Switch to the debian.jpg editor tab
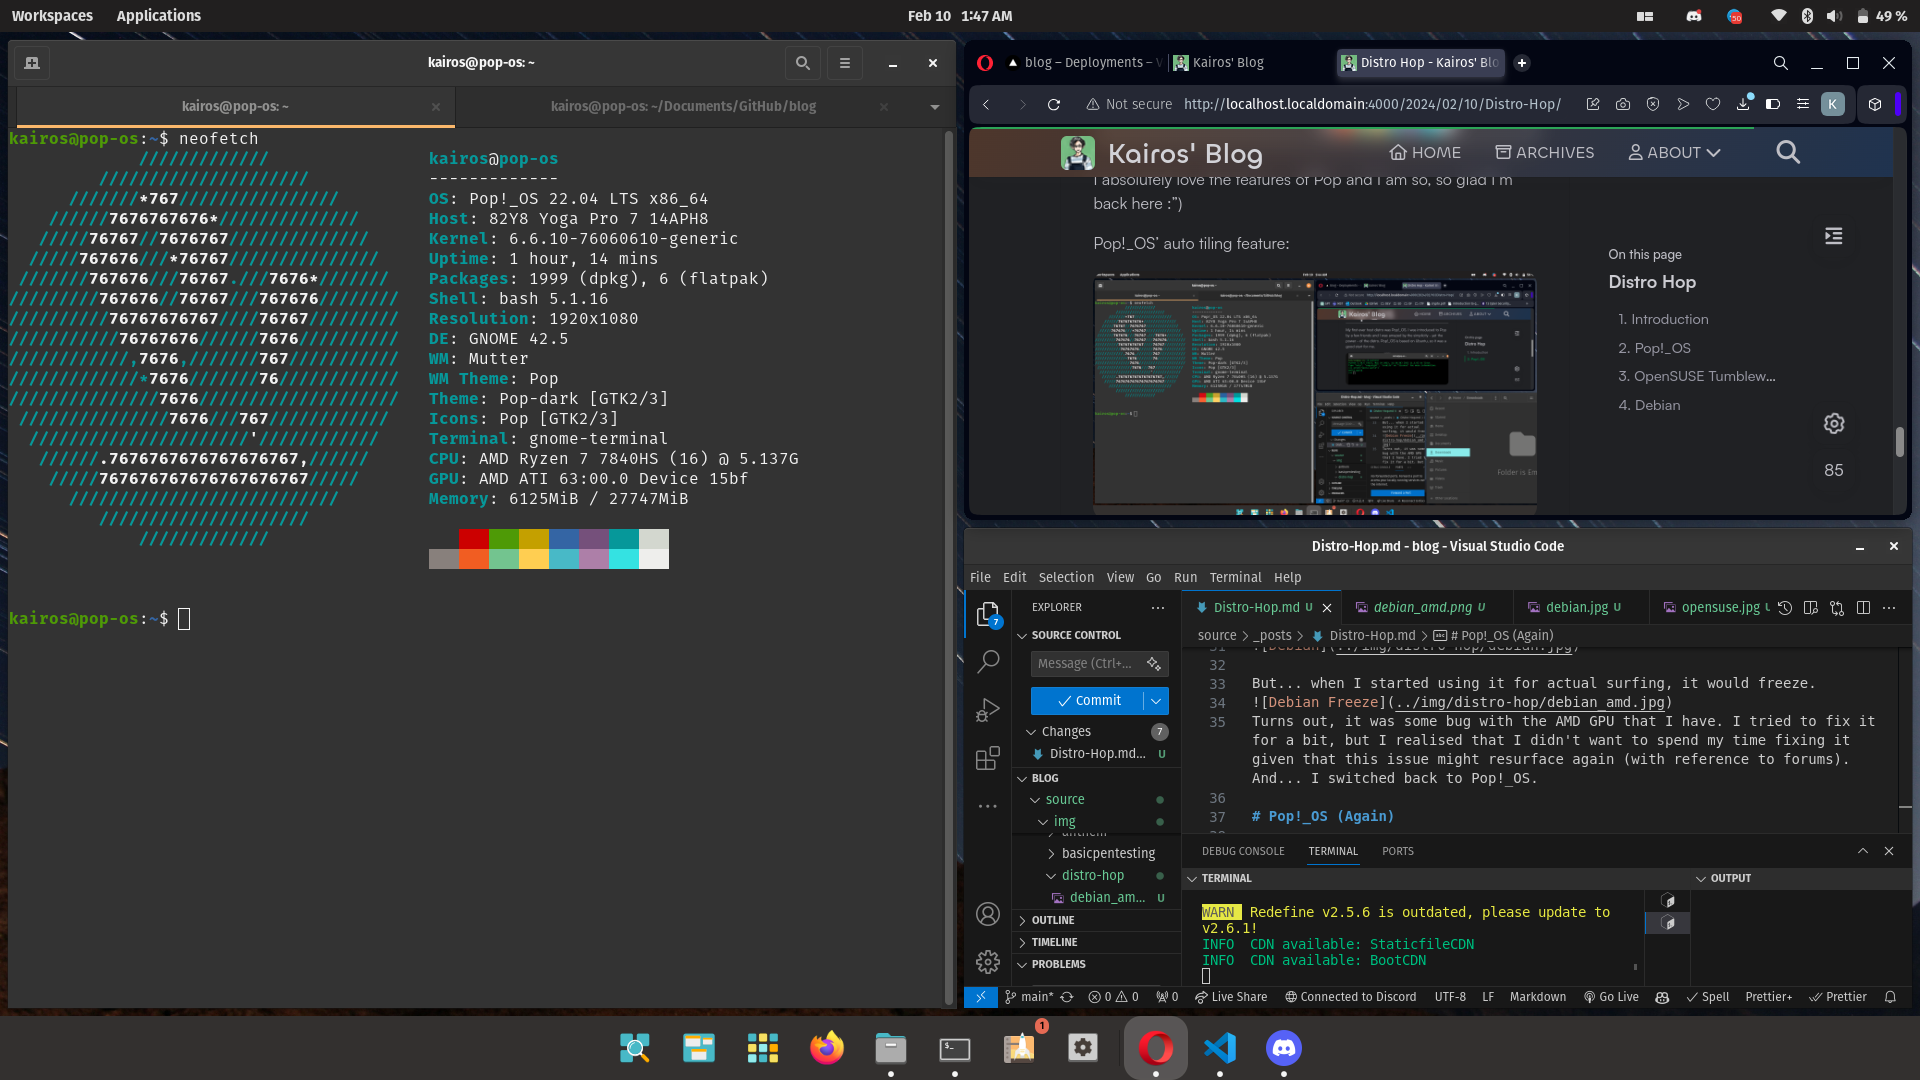 pyautogui.click(x=1578, y=607)
